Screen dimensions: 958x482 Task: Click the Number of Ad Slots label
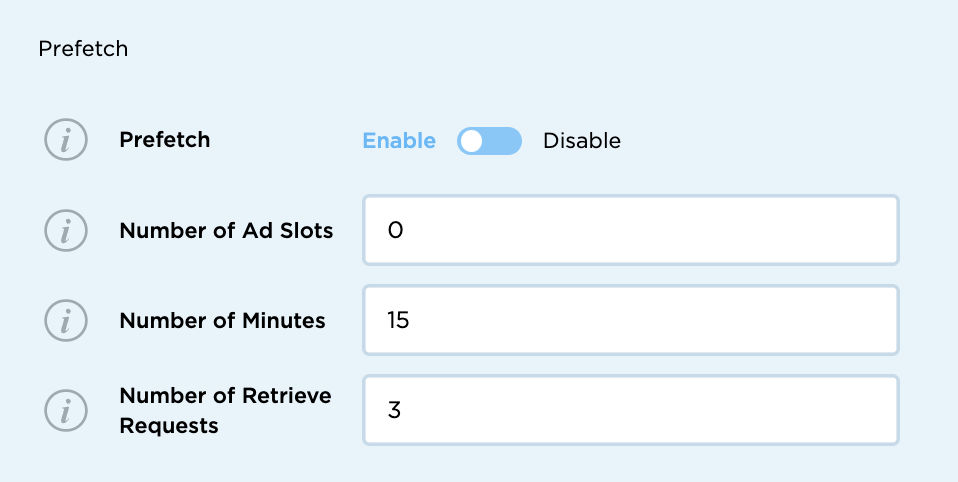[226, 231]
